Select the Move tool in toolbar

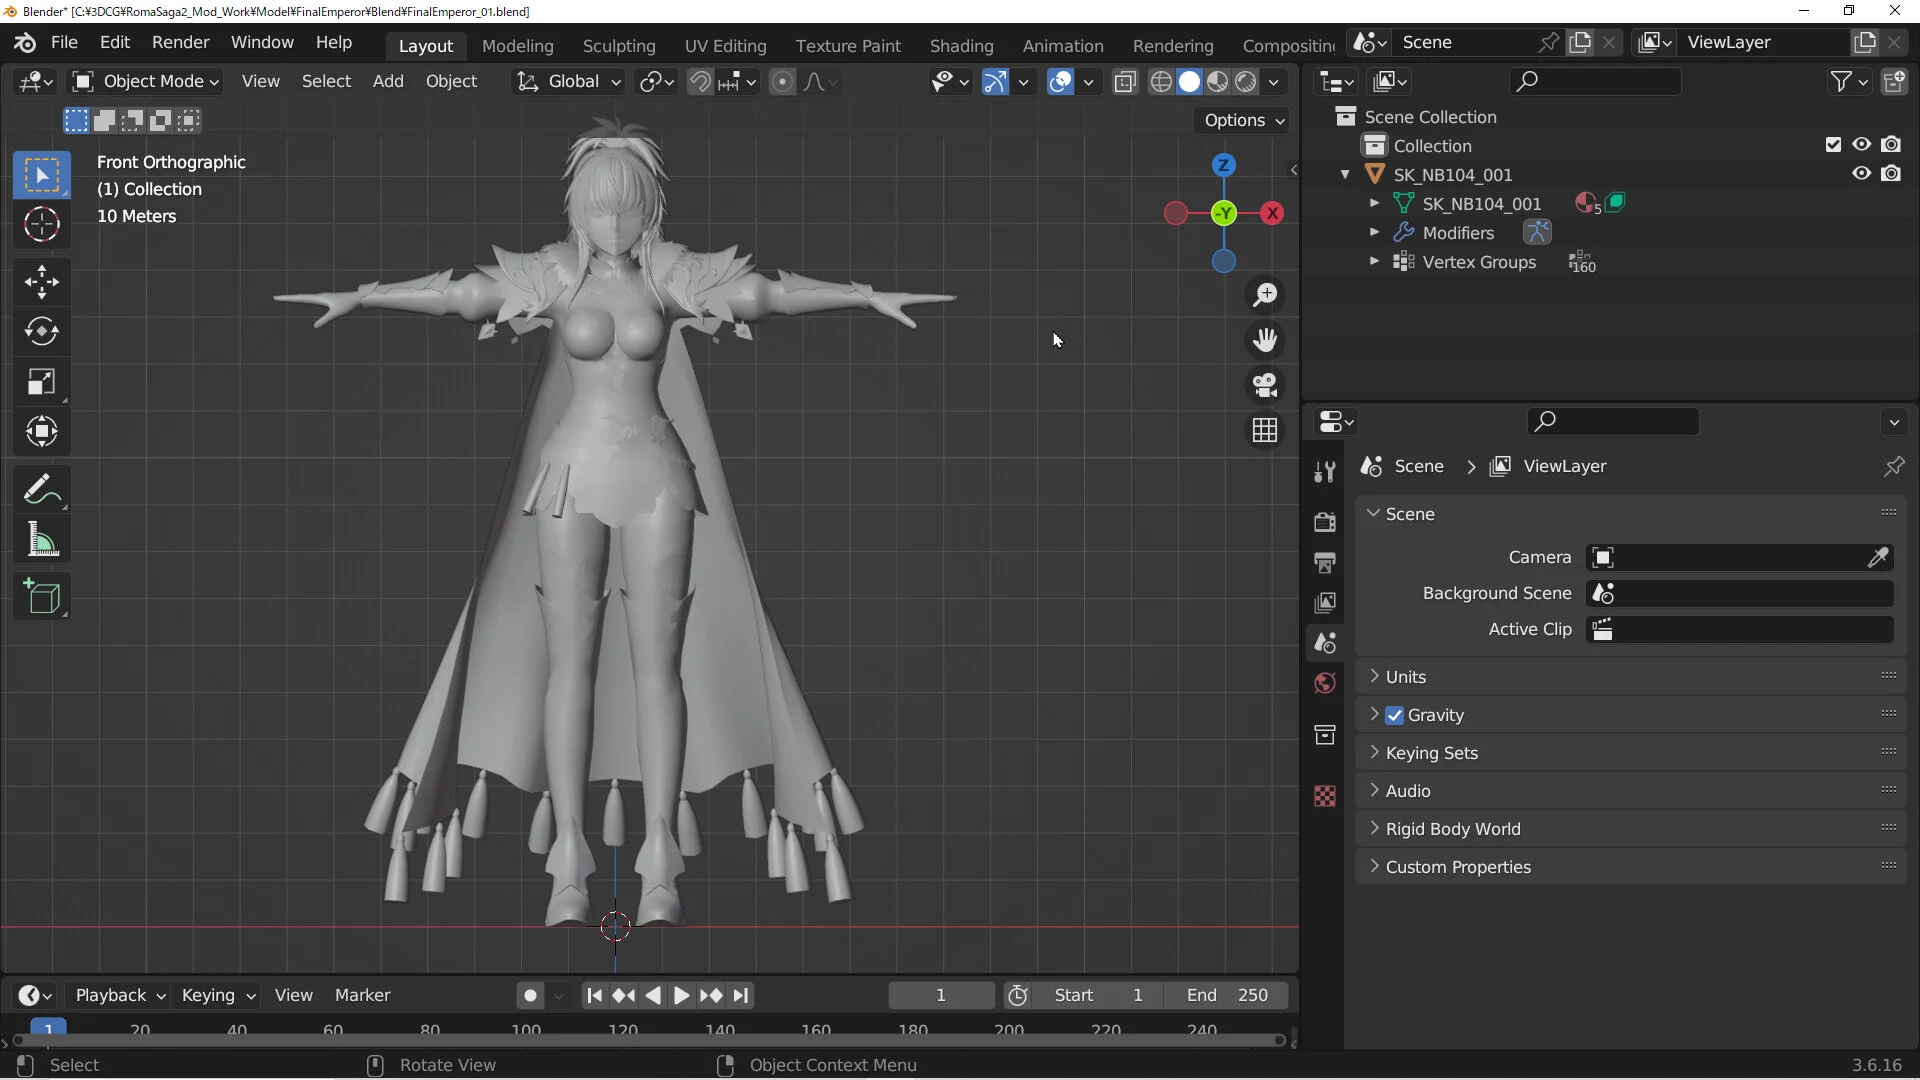[41, 282]
